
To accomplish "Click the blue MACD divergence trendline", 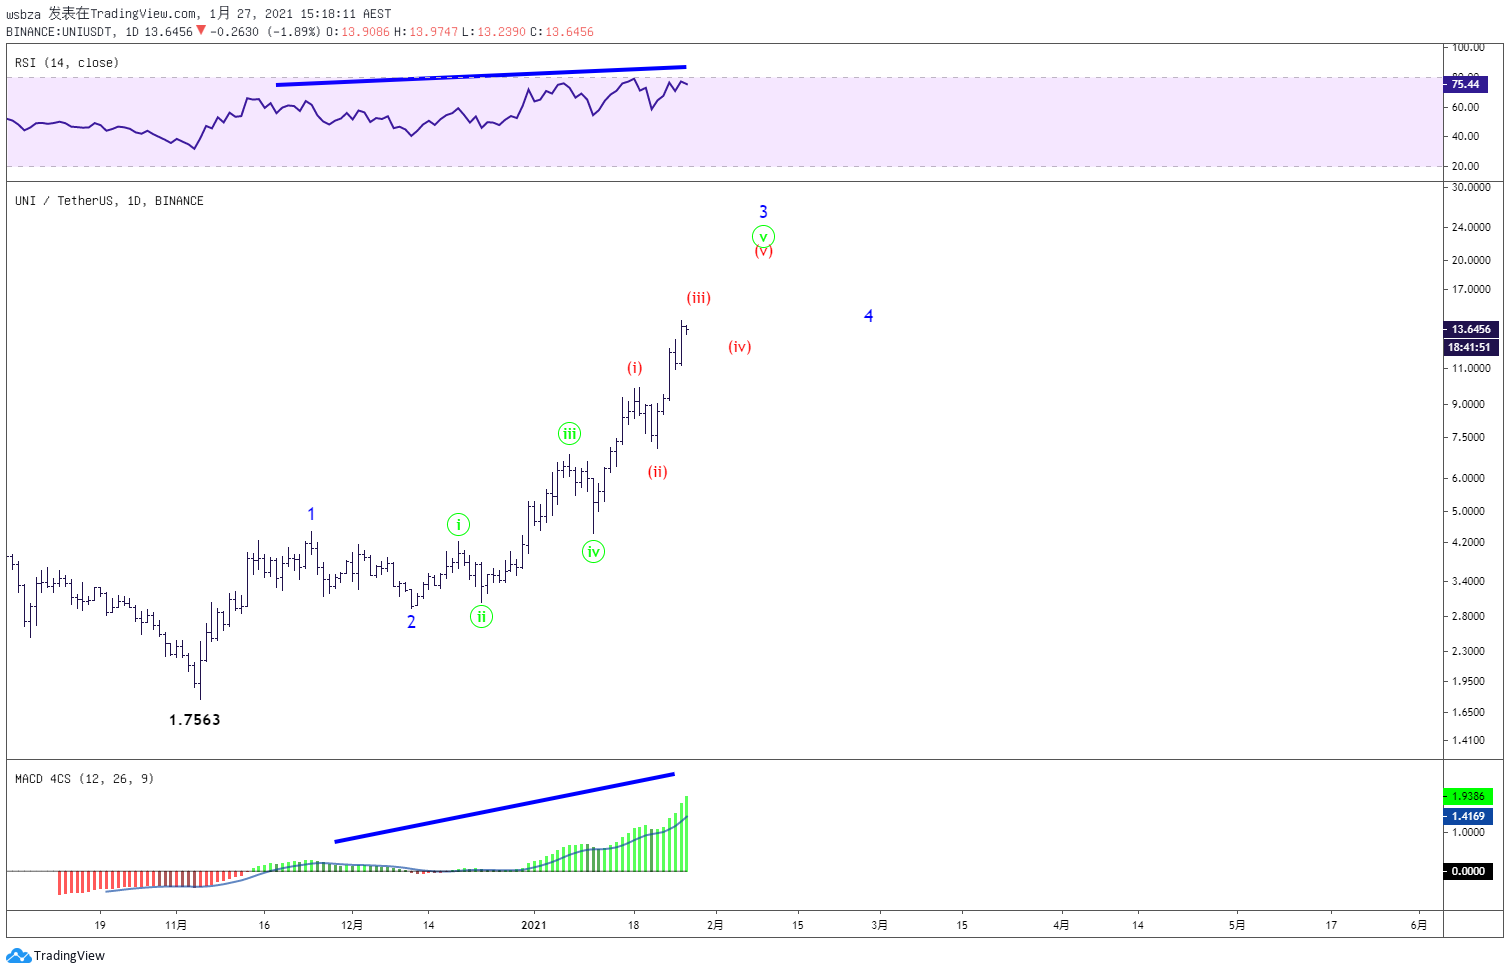I will click(x=504, y=808).
